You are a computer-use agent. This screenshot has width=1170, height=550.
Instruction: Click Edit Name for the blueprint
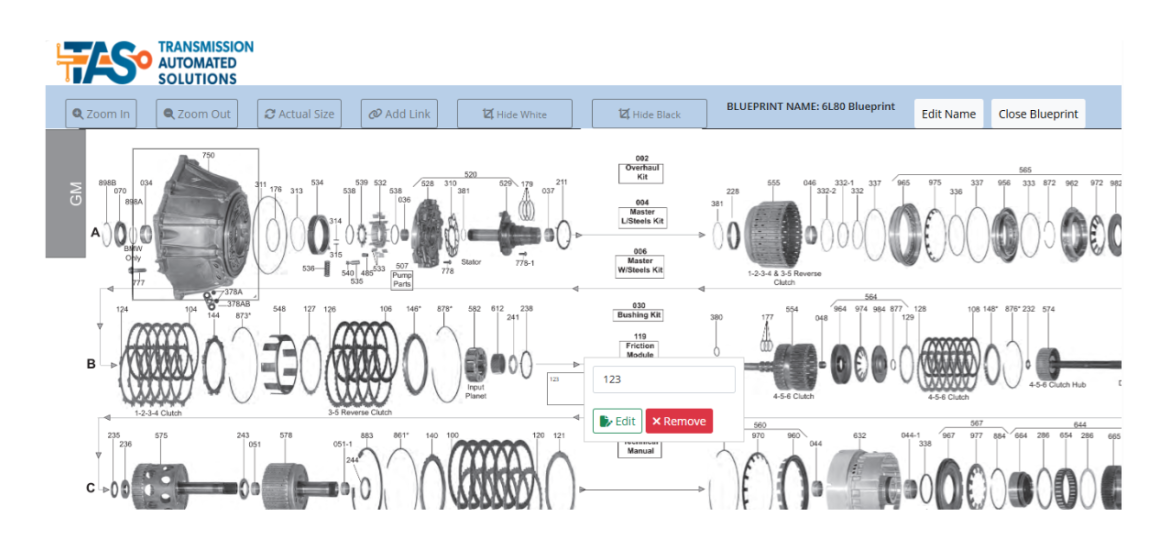[948, 114]
